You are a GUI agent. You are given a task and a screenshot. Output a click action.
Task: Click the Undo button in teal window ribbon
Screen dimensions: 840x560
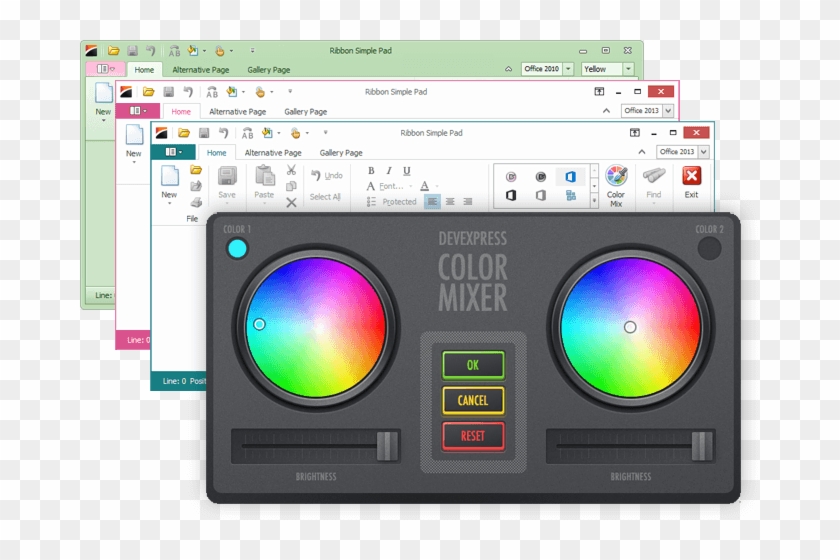click(327, 175)
